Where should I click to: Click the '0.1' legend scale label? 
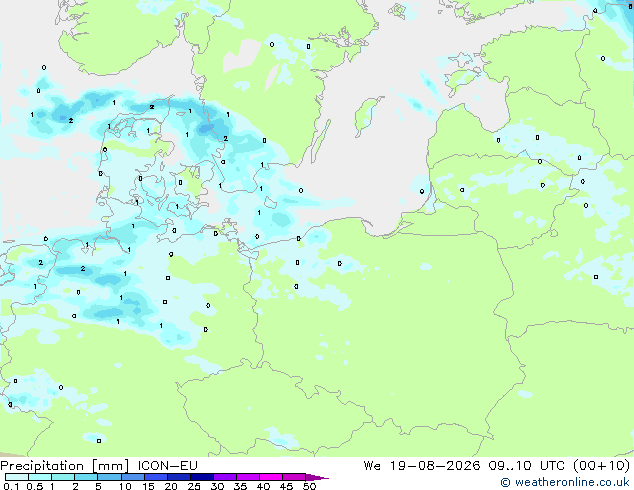[11, 486]
